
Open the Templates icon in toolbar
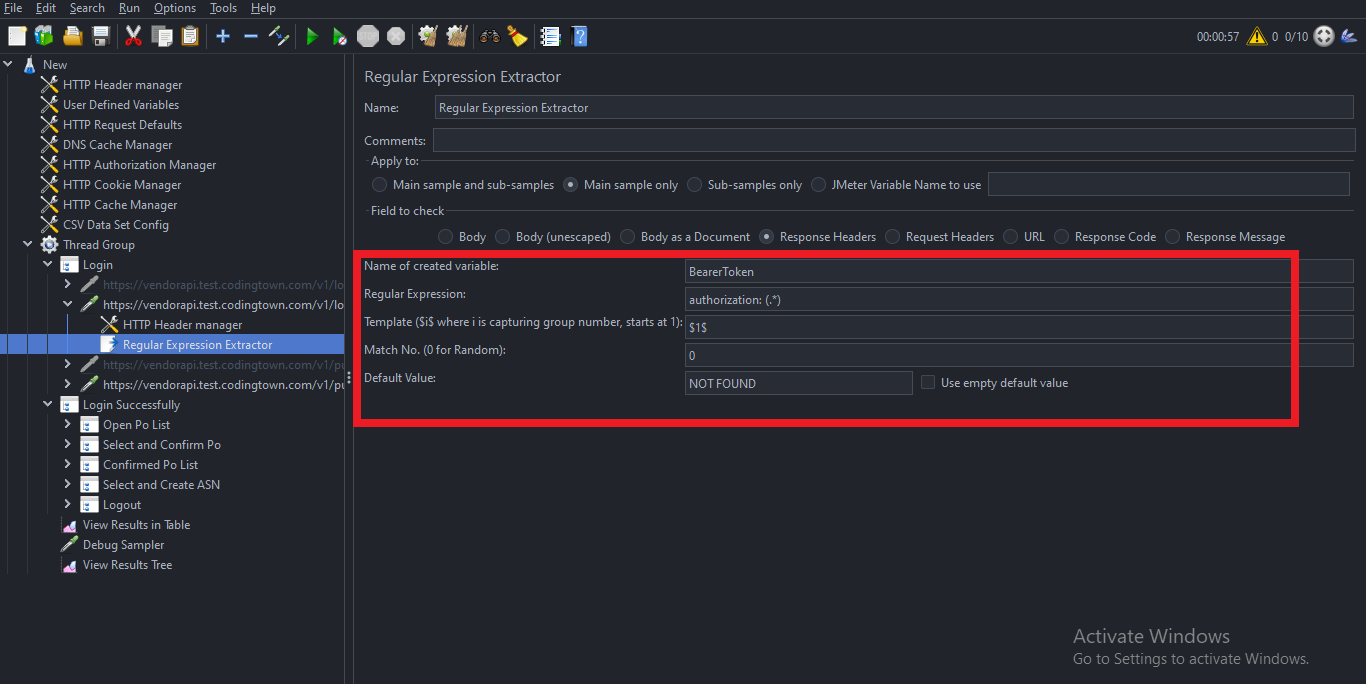pyautogui.click(x=44, y=36)
